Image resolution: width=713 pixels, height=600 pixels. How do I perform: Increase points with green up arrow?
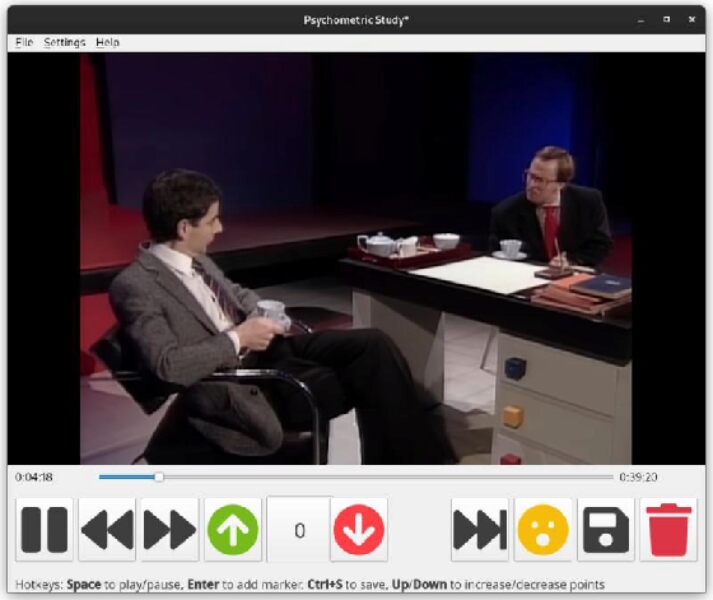tap(233, 529)
